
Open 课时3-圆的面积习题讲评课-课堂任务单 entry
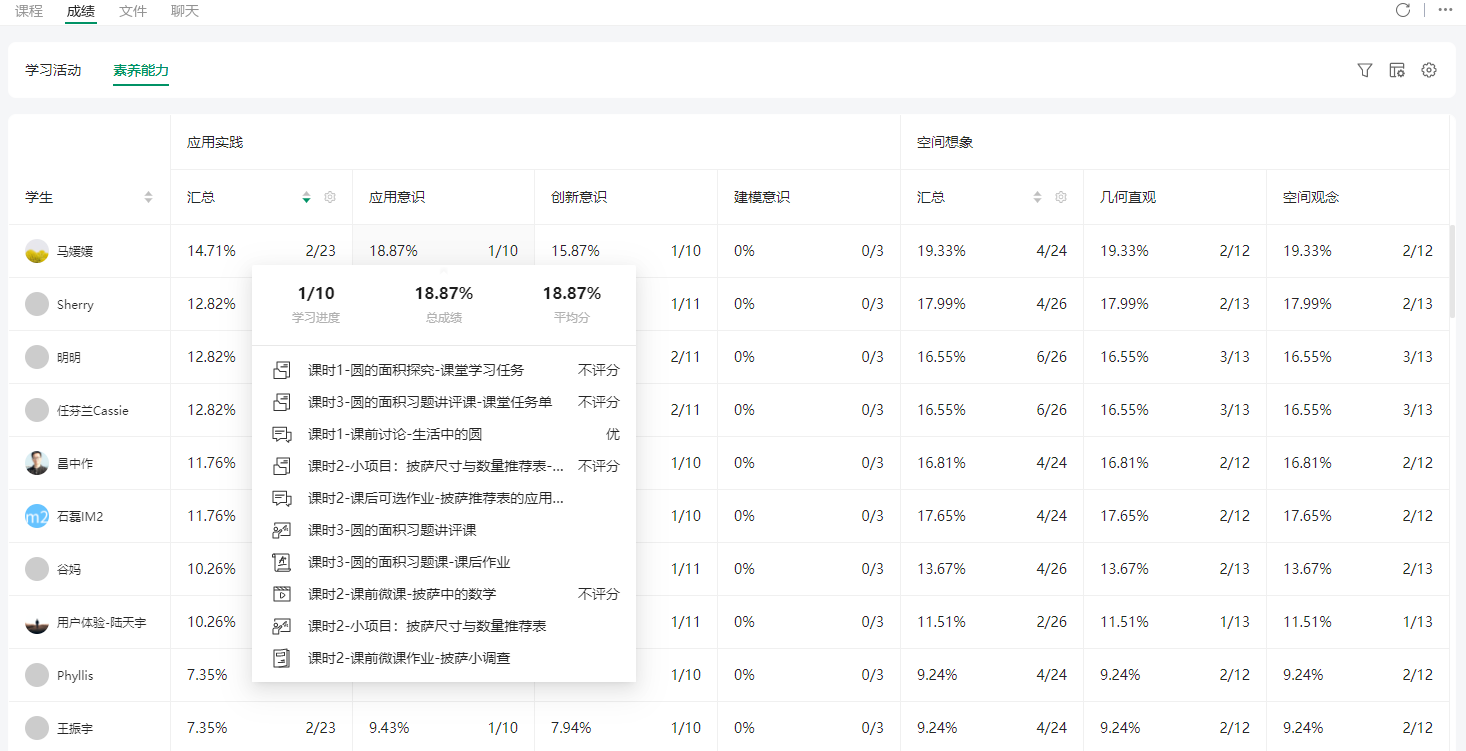coord(430,402)
